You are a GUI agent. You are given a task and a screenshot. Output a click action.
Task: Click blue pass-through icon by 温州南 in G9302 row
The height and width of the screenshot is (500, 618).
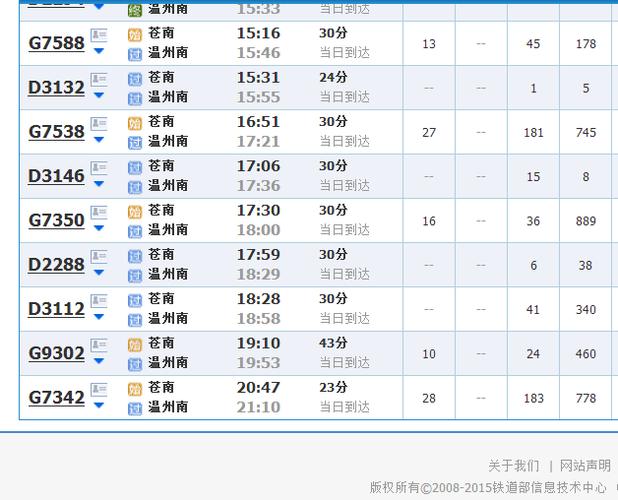[x=135, y=364]
